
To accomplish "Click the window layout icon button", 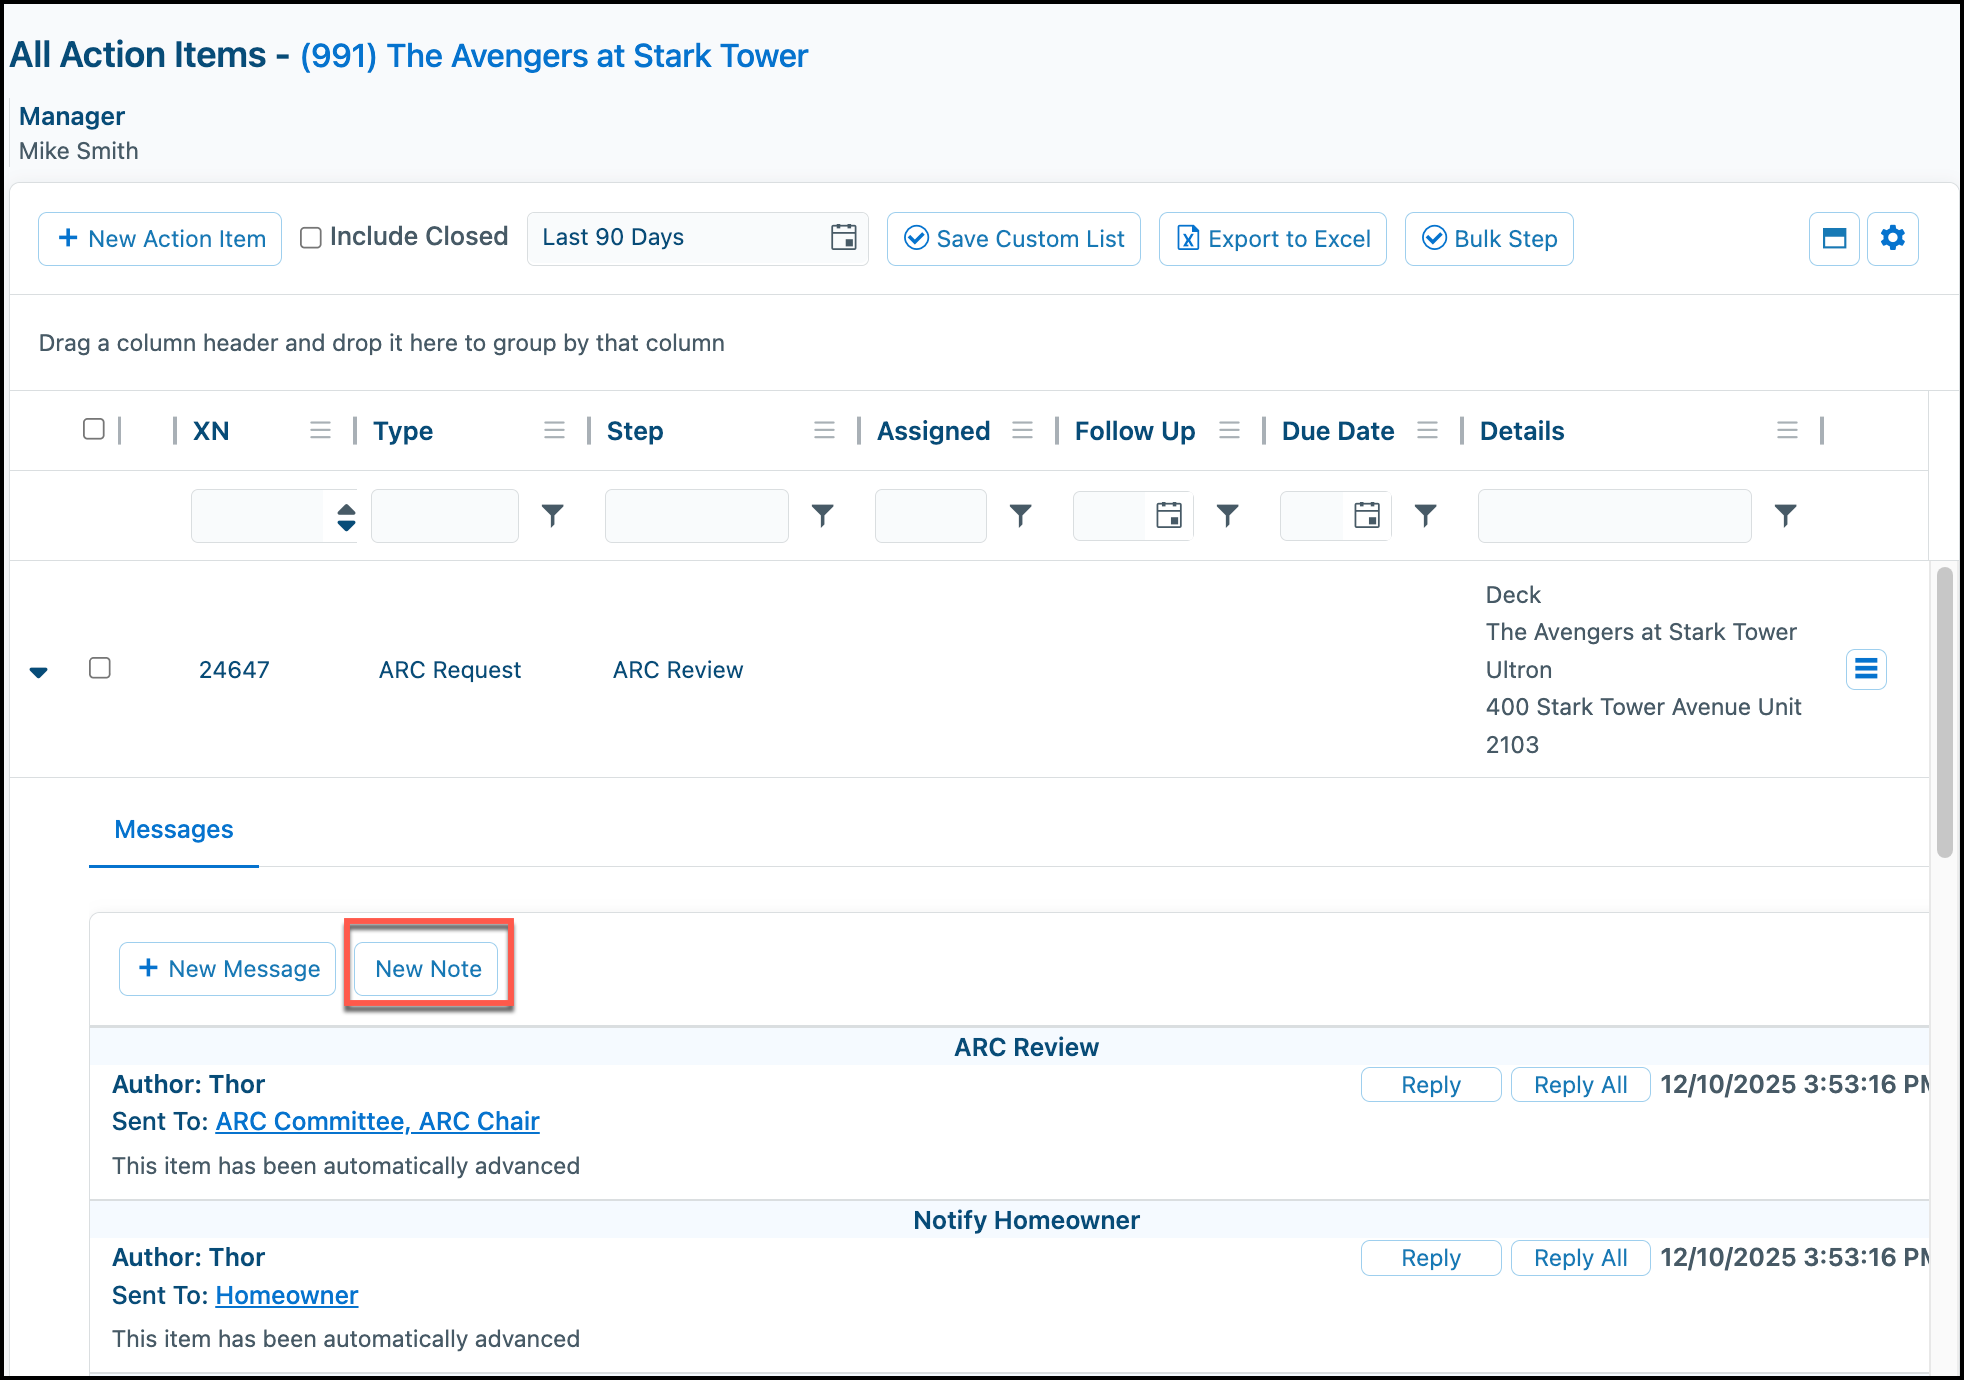I will click(x=1834, y=238).
